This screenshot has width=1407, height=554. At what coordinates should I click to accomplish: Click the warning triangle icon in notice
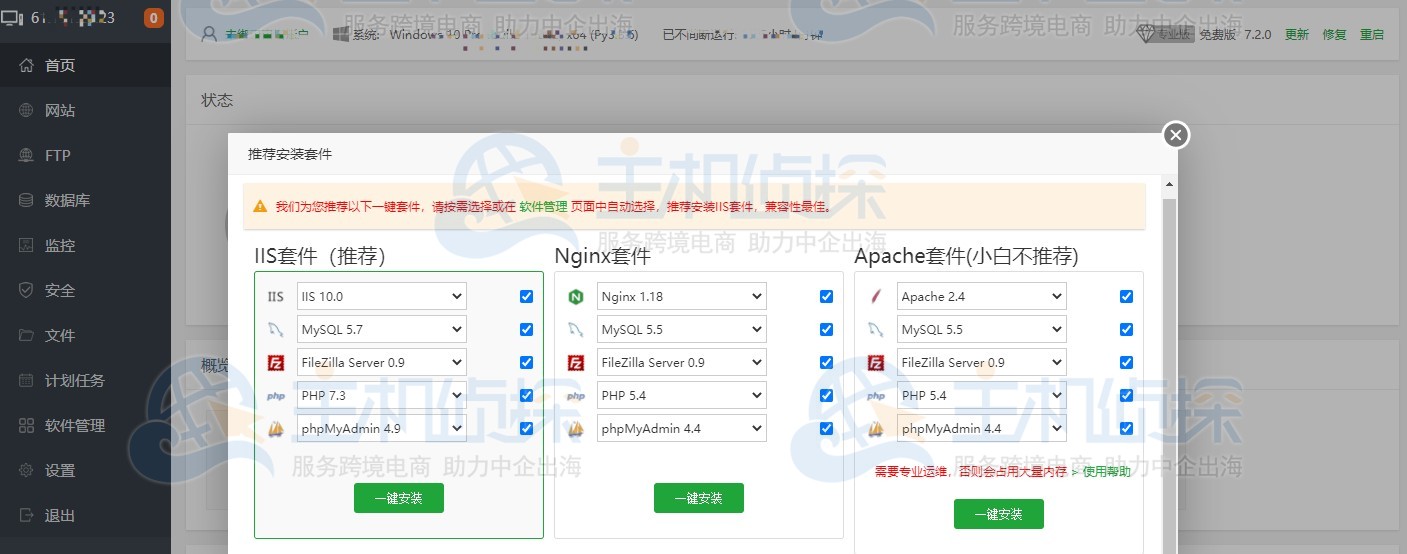point(260,206)
